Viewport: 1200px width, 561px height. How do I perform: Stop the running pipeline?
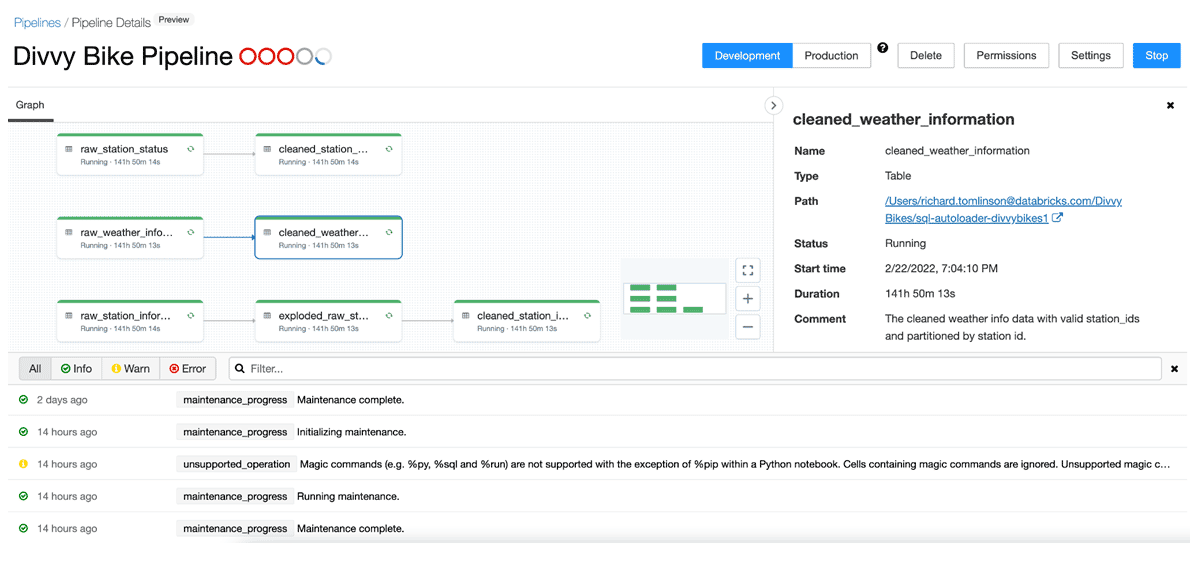click(1156, 56)
